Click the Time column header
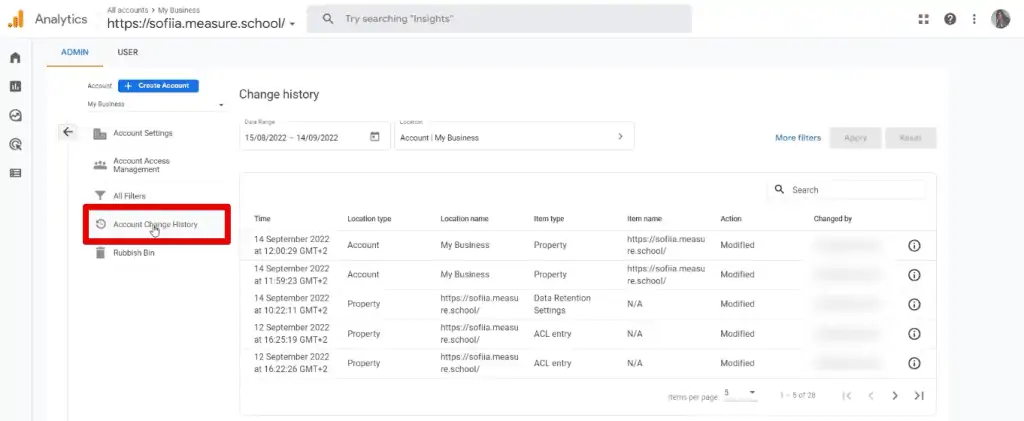Viewport: 1024px width, 421px height. [262, 219]
